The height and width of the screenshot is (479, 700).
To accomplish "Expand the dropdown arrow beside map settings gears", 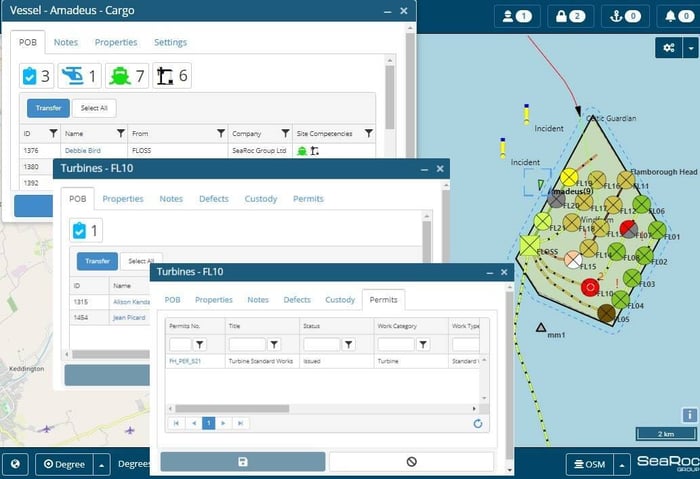I will click(691, 47).
